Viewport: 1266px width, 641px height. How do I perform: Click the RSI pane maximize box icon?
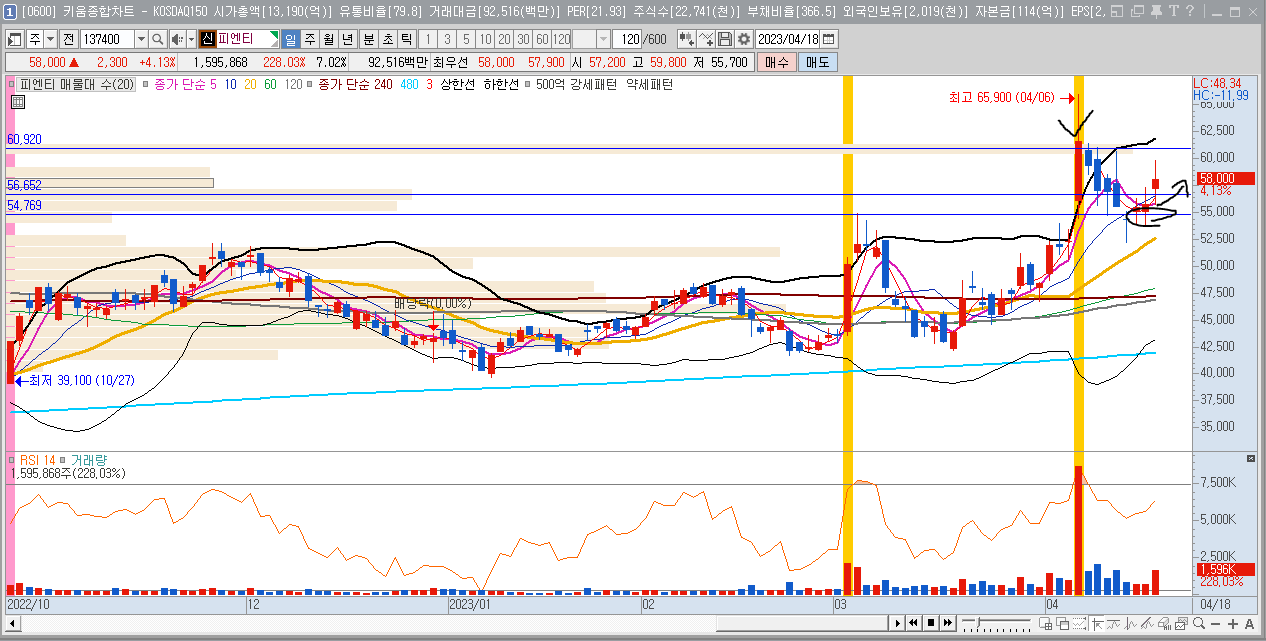click(1250, 458)
